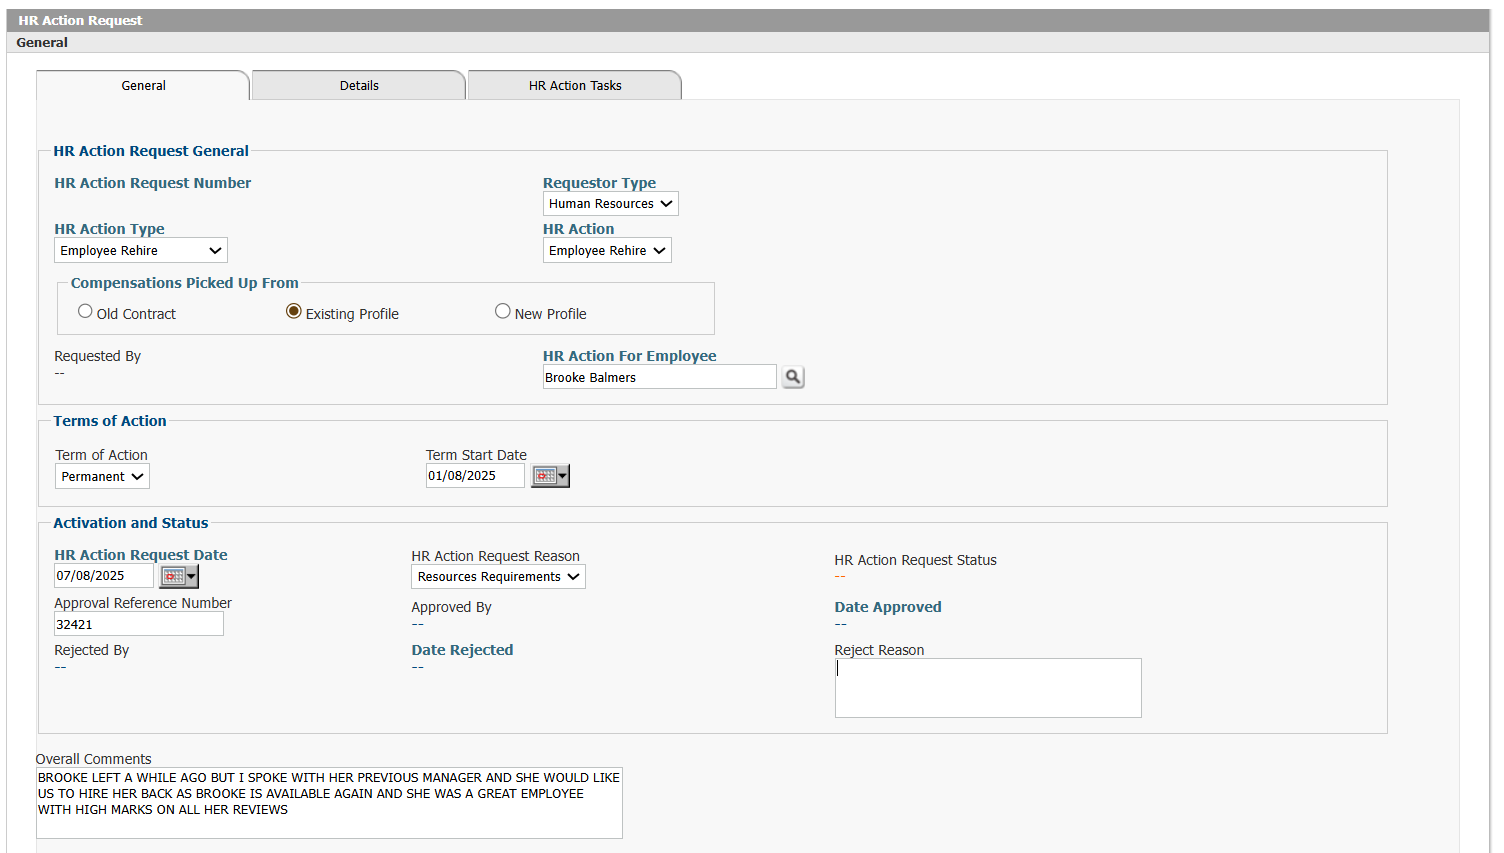Screen dimensions: 1504x853
Task: Select the Old Contract radio button
Action: (85, 312)
